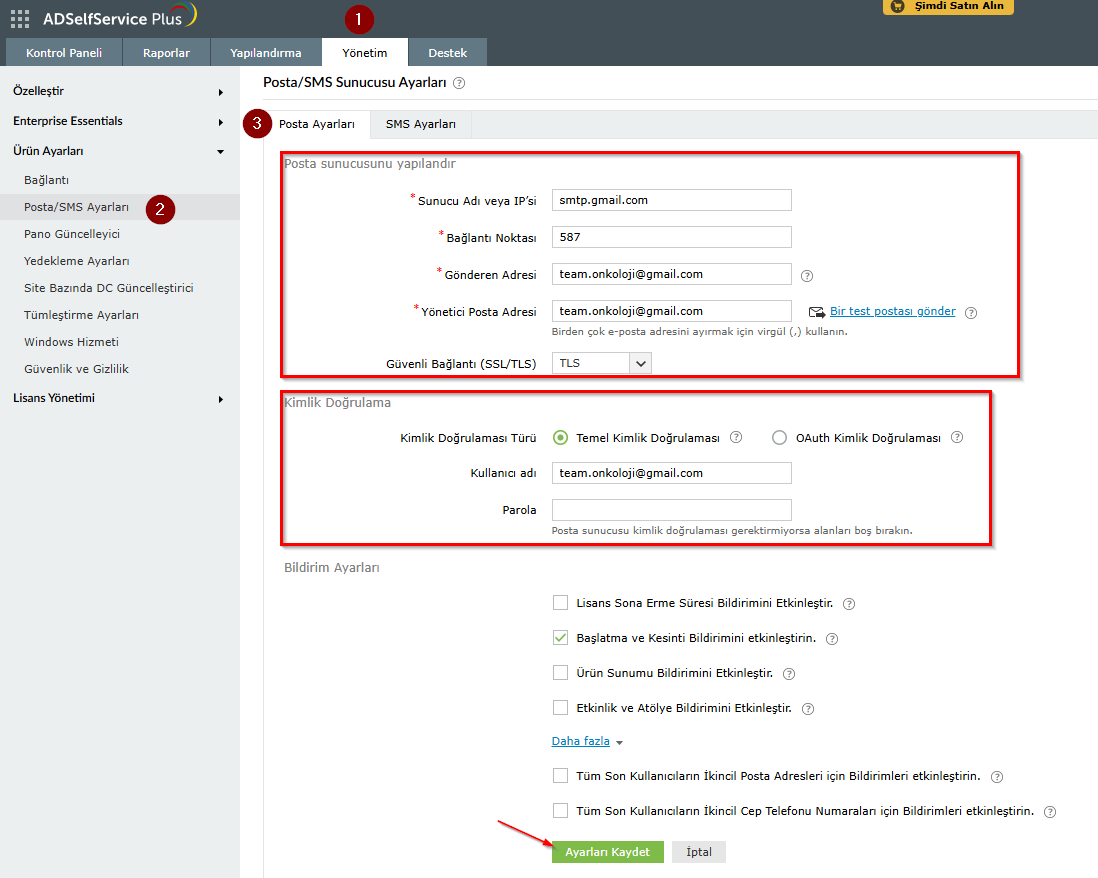The height and width of the screenshot is (878, 1098).
Task: Click help icon for Etkinlik ve Atölye Bildirimi
Action: point(807,709)
